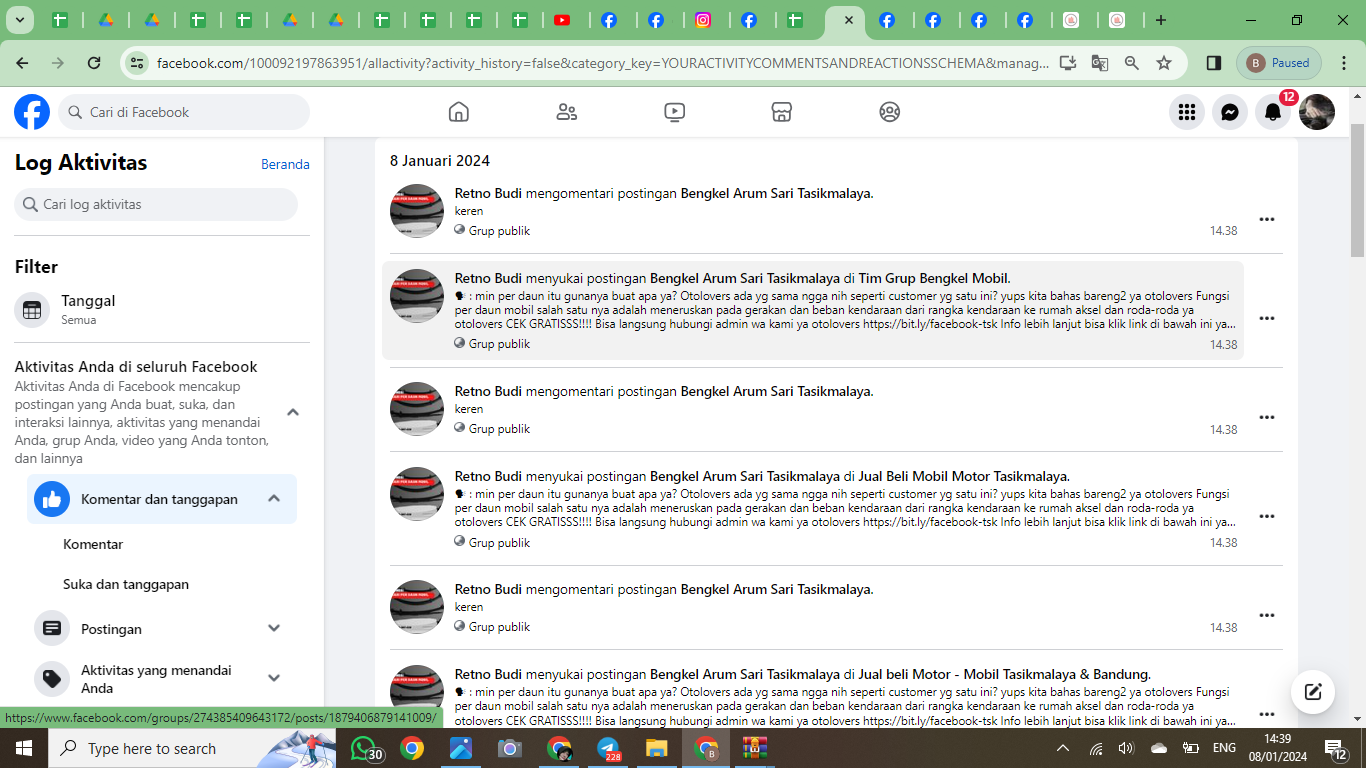Bookmark this page with the star icon
Viewport: 1366px width, 768px height.
click(1164, 63)
